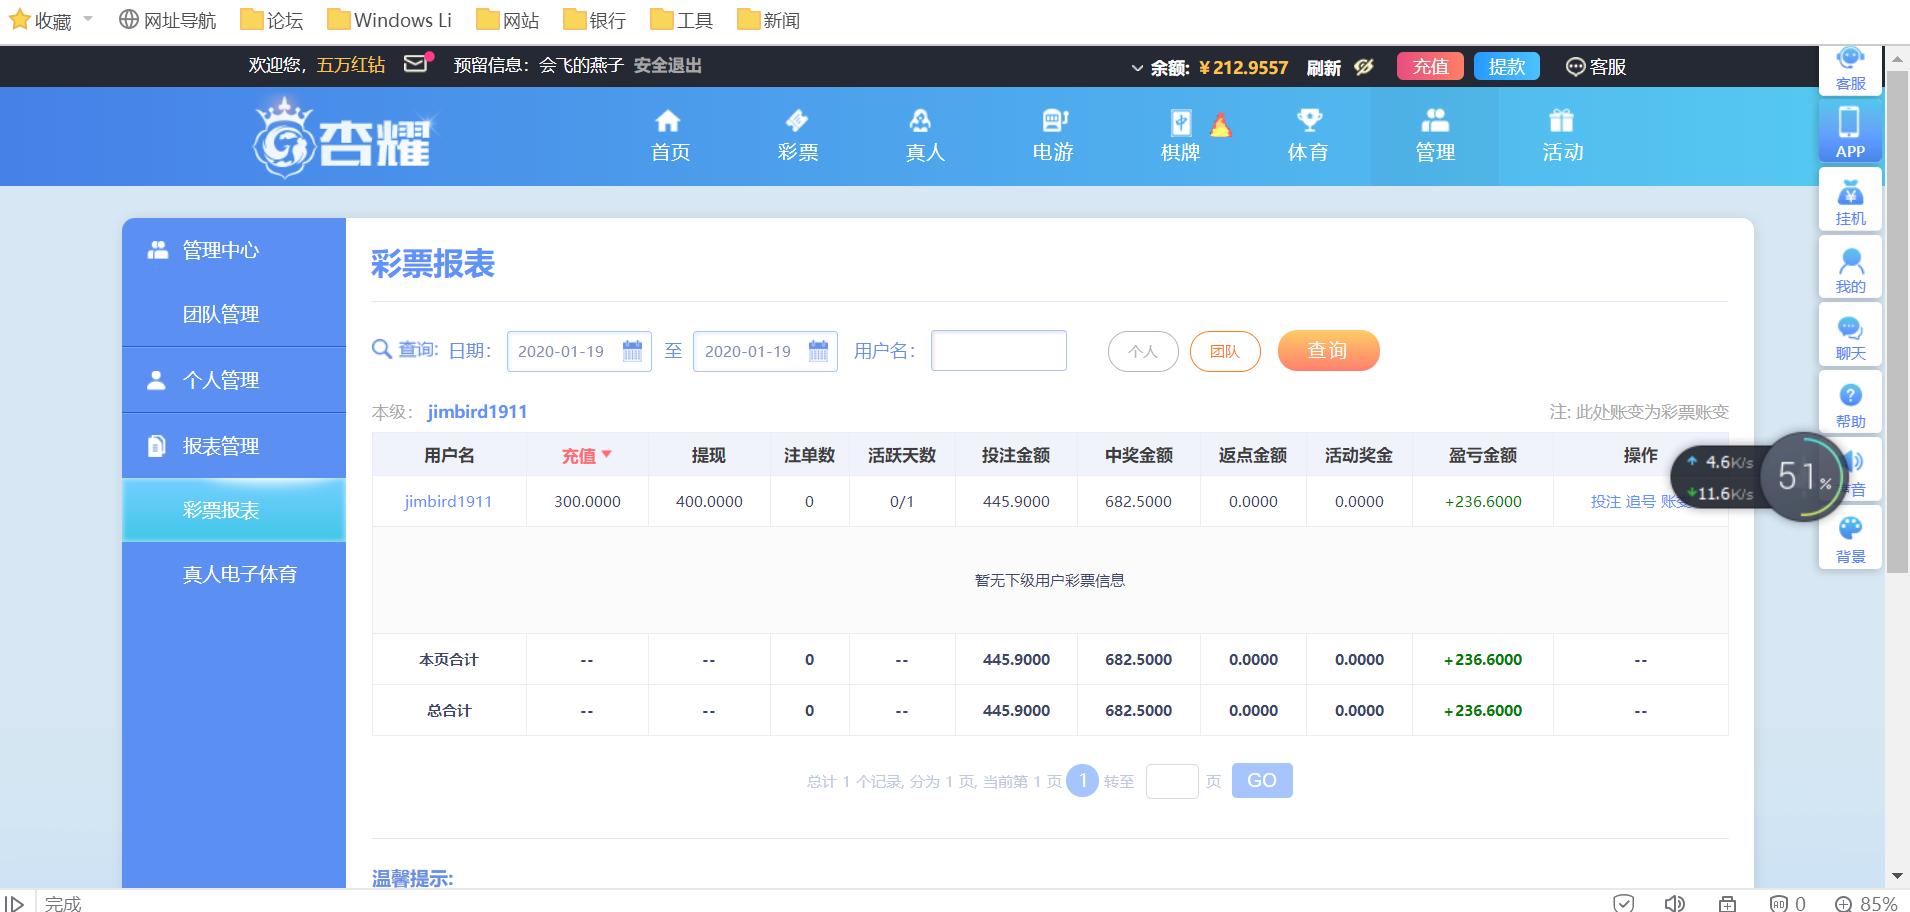Select 真人电子体育 in the sidebar
The image size is (1910, 912).
239,574
